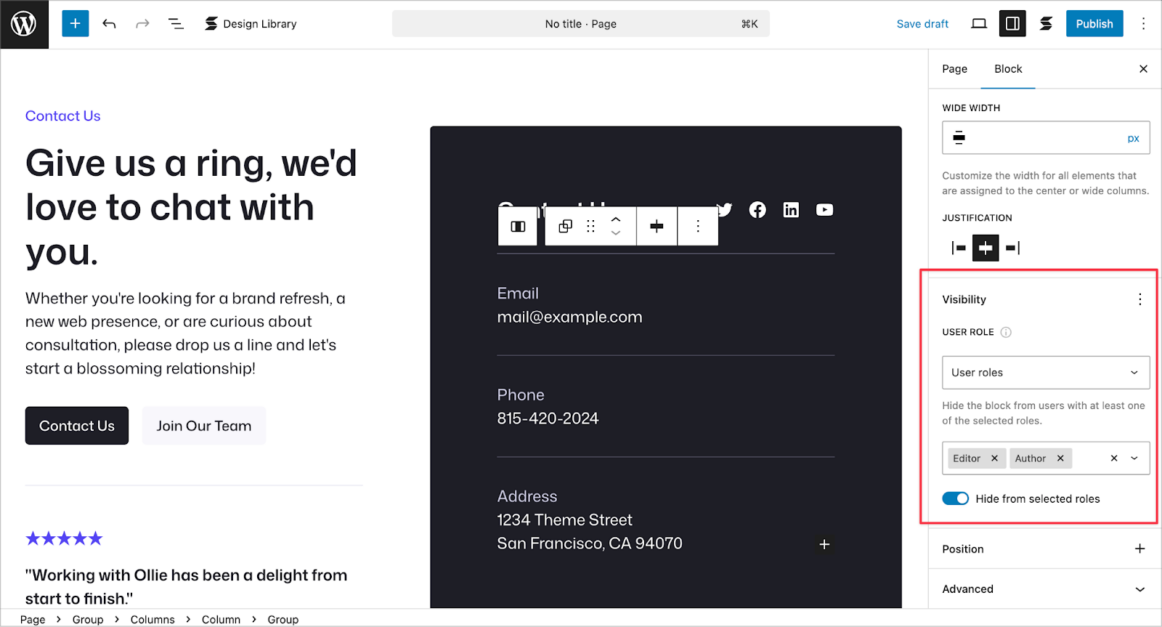This screenshot has height=627, width=1162.
Task: Open the document overview list view
Action: [x=176, y=24]
